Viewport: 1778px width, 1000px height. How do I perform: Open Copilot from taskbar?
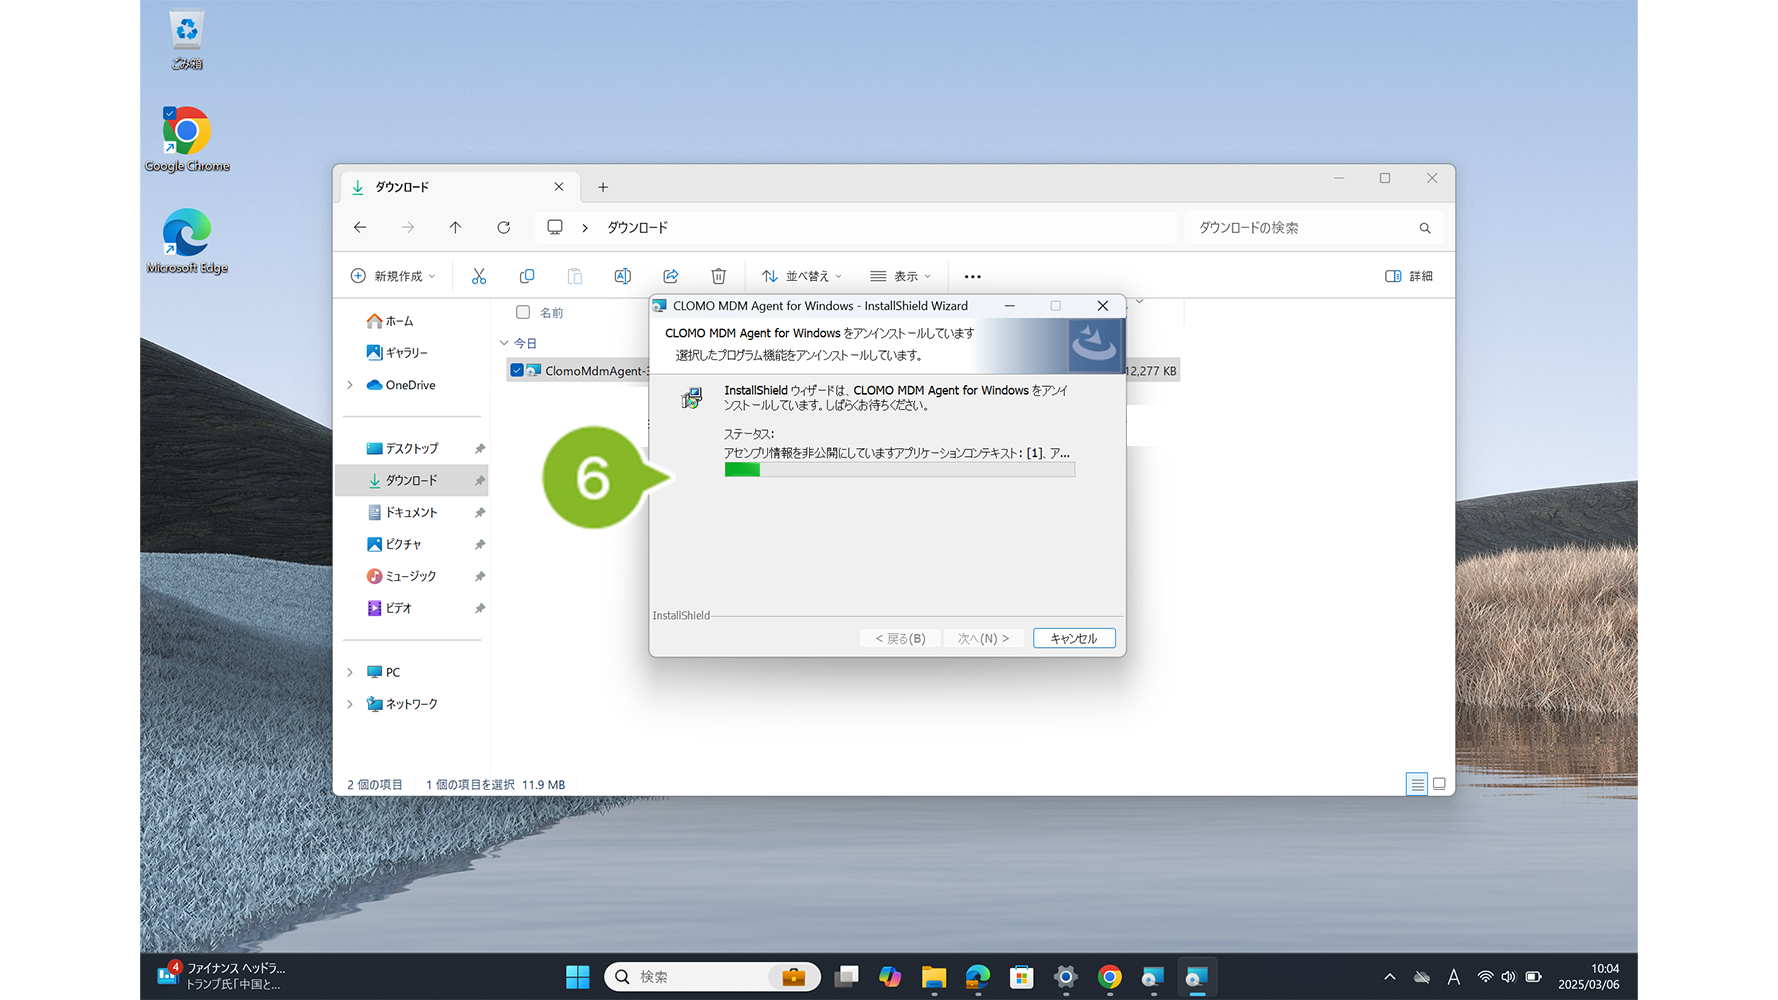coord(890,977)
